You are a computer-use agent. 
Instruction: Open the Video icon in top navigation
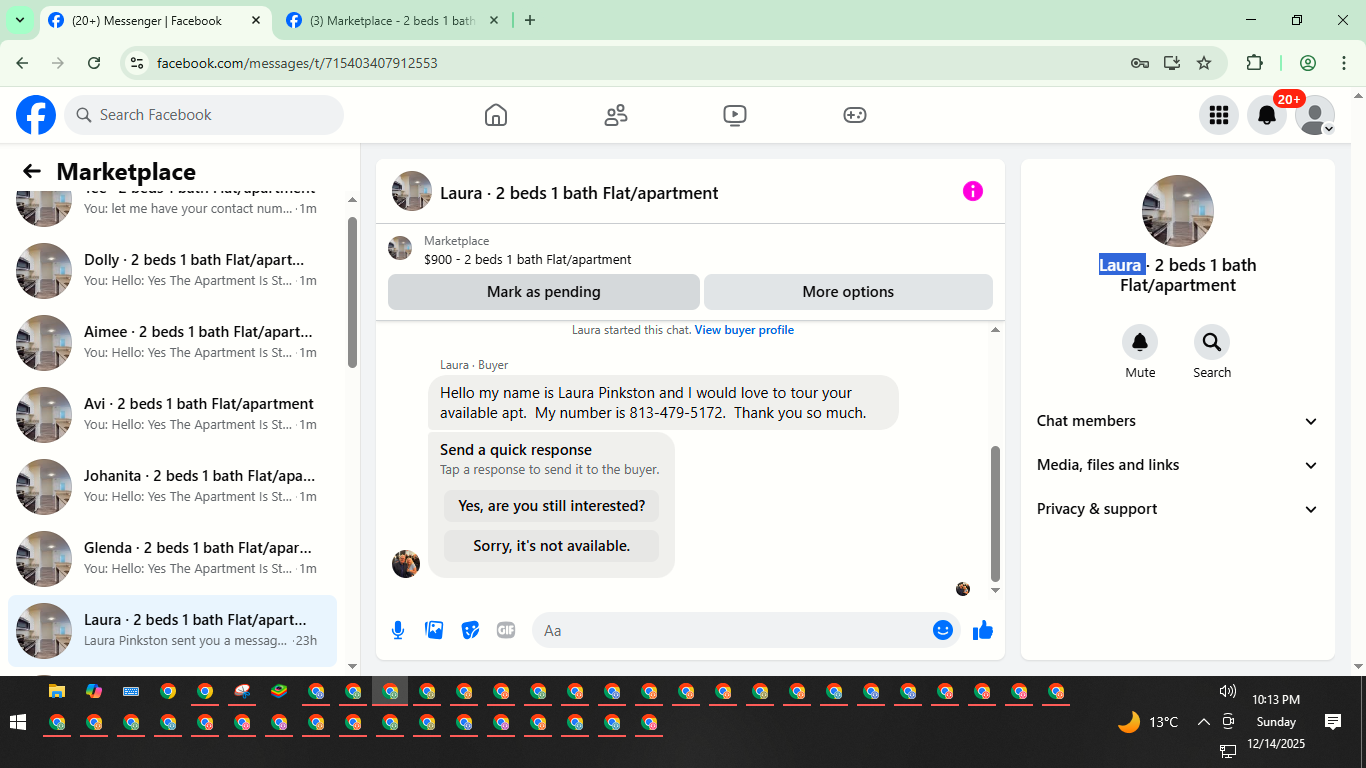(735, 115)
